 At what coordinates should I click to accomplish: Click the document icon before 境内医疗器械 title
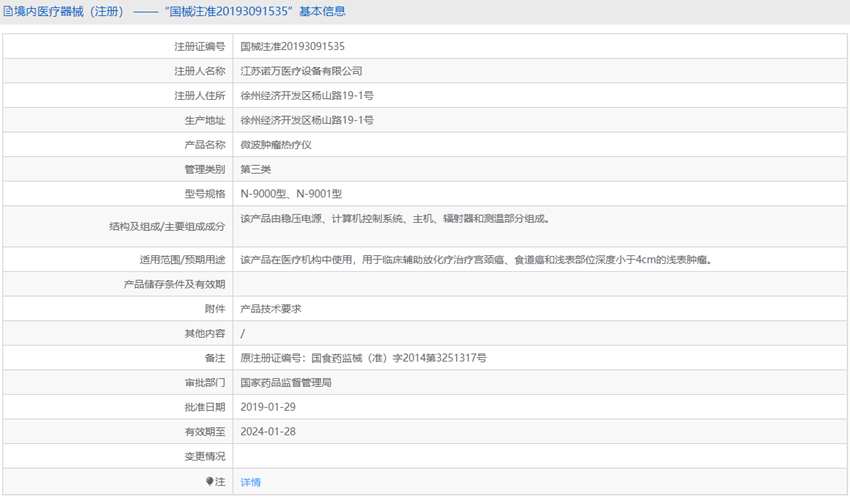click(8, 11)
